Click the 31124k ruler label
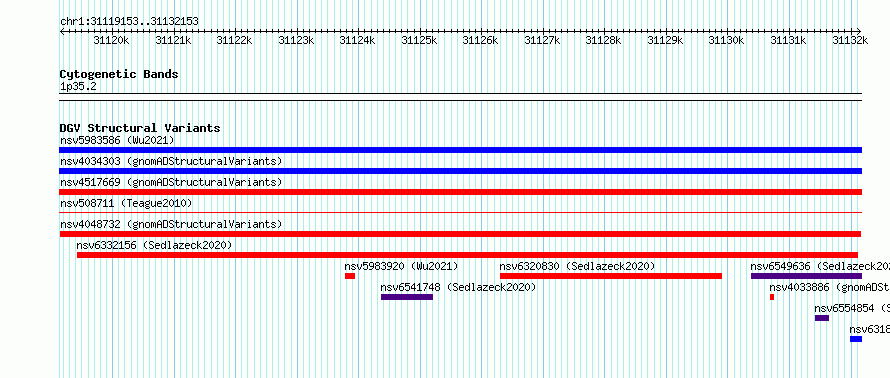The height and width of the screenshot is (378, 890). (x=357, y=40)
